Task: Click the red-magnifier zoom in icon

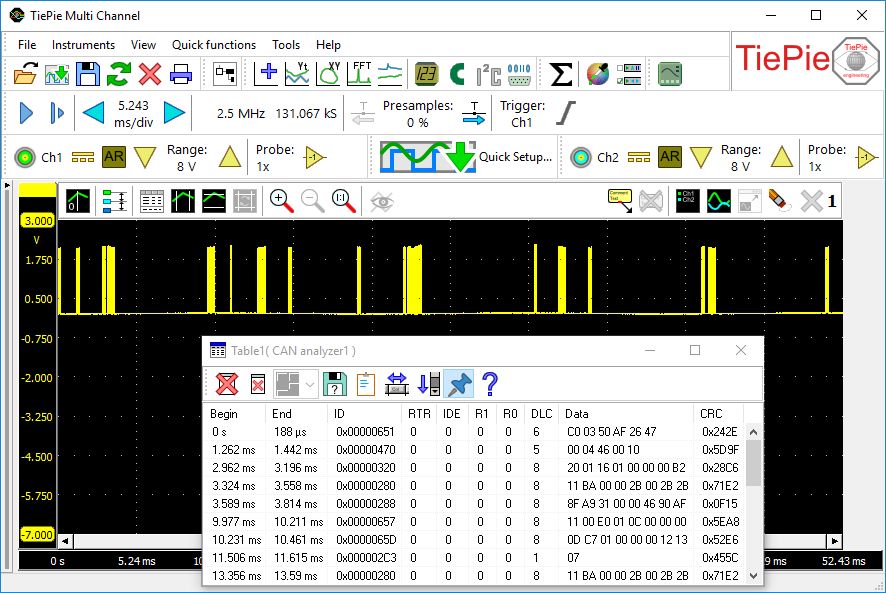Action: click(x=282, y=201)
